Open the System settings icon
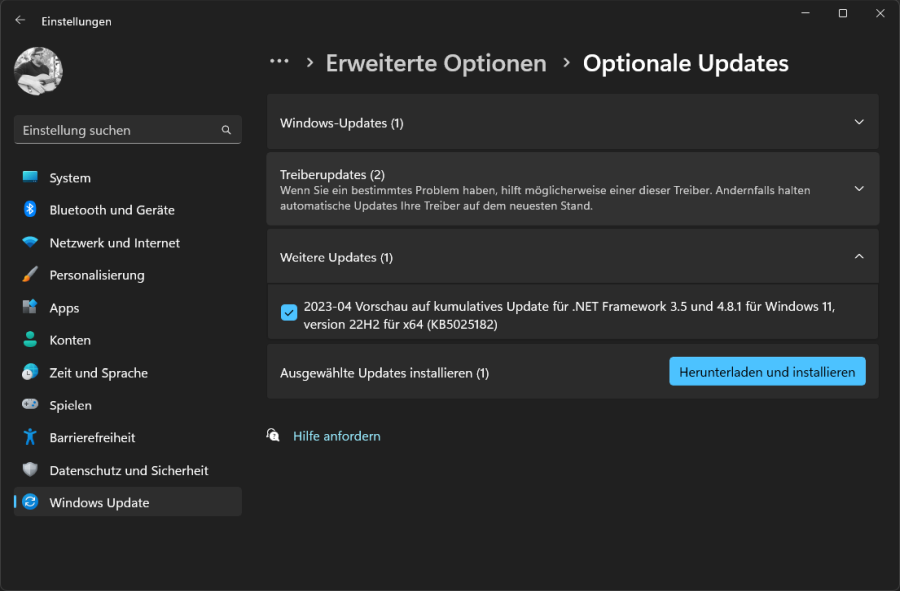 tap(28, 177)
